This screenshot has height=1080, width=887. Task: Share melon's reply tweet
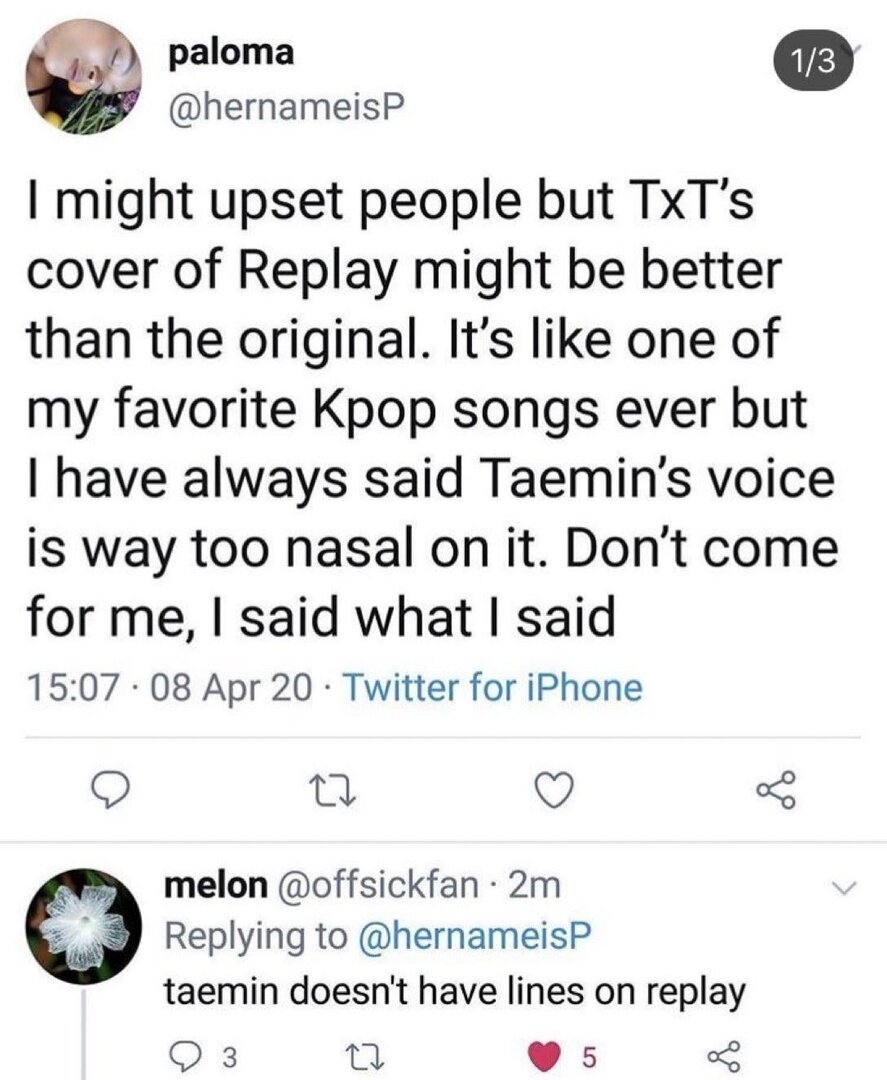click(x=722, y=1055)
